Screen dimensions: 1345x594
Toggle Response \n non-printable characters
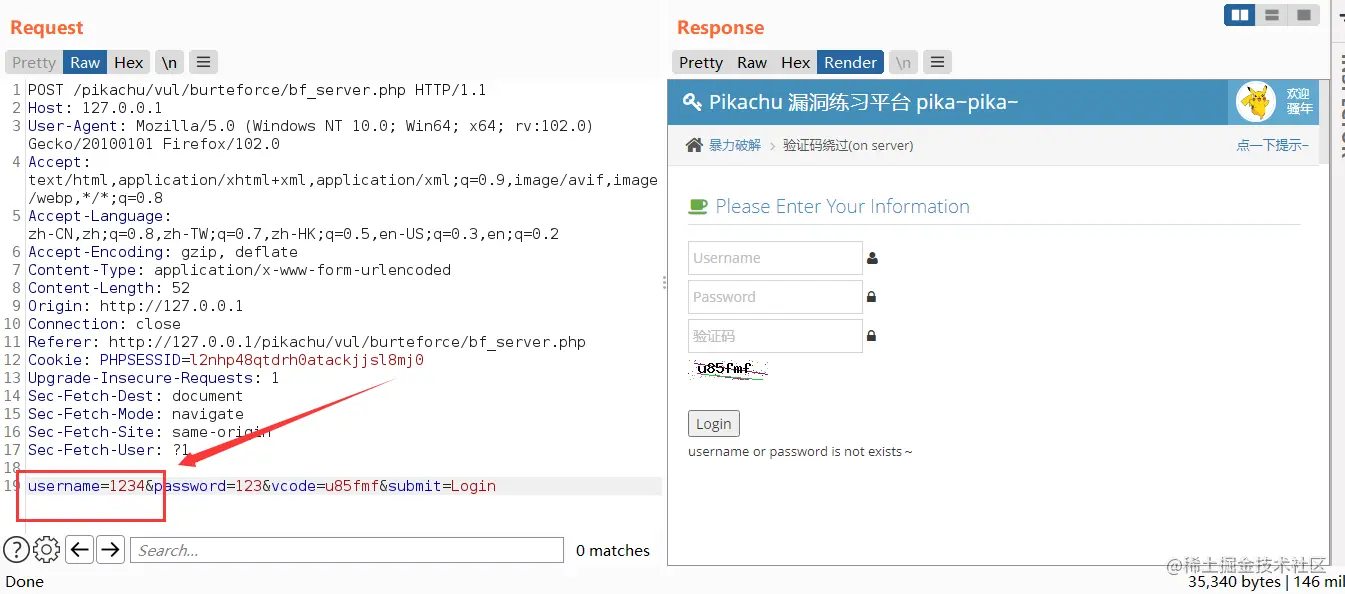[x=903, y=62]
